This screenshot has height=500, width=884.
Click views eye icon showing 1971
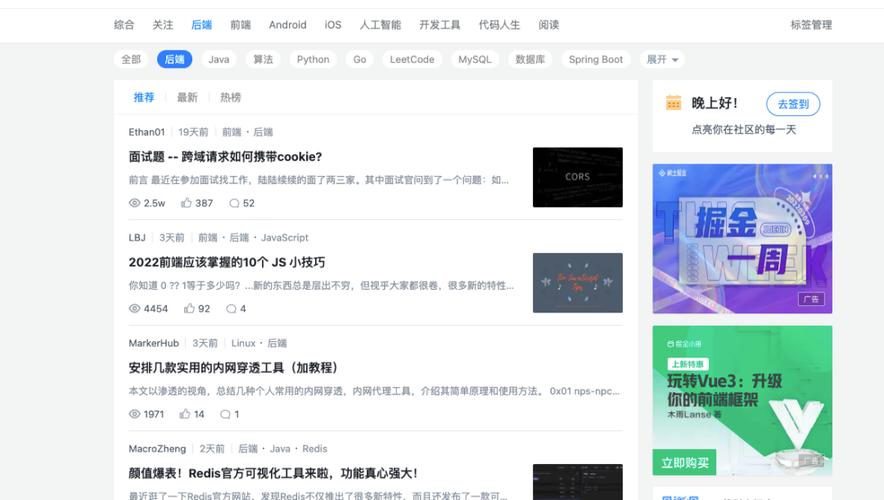[134, 414]
